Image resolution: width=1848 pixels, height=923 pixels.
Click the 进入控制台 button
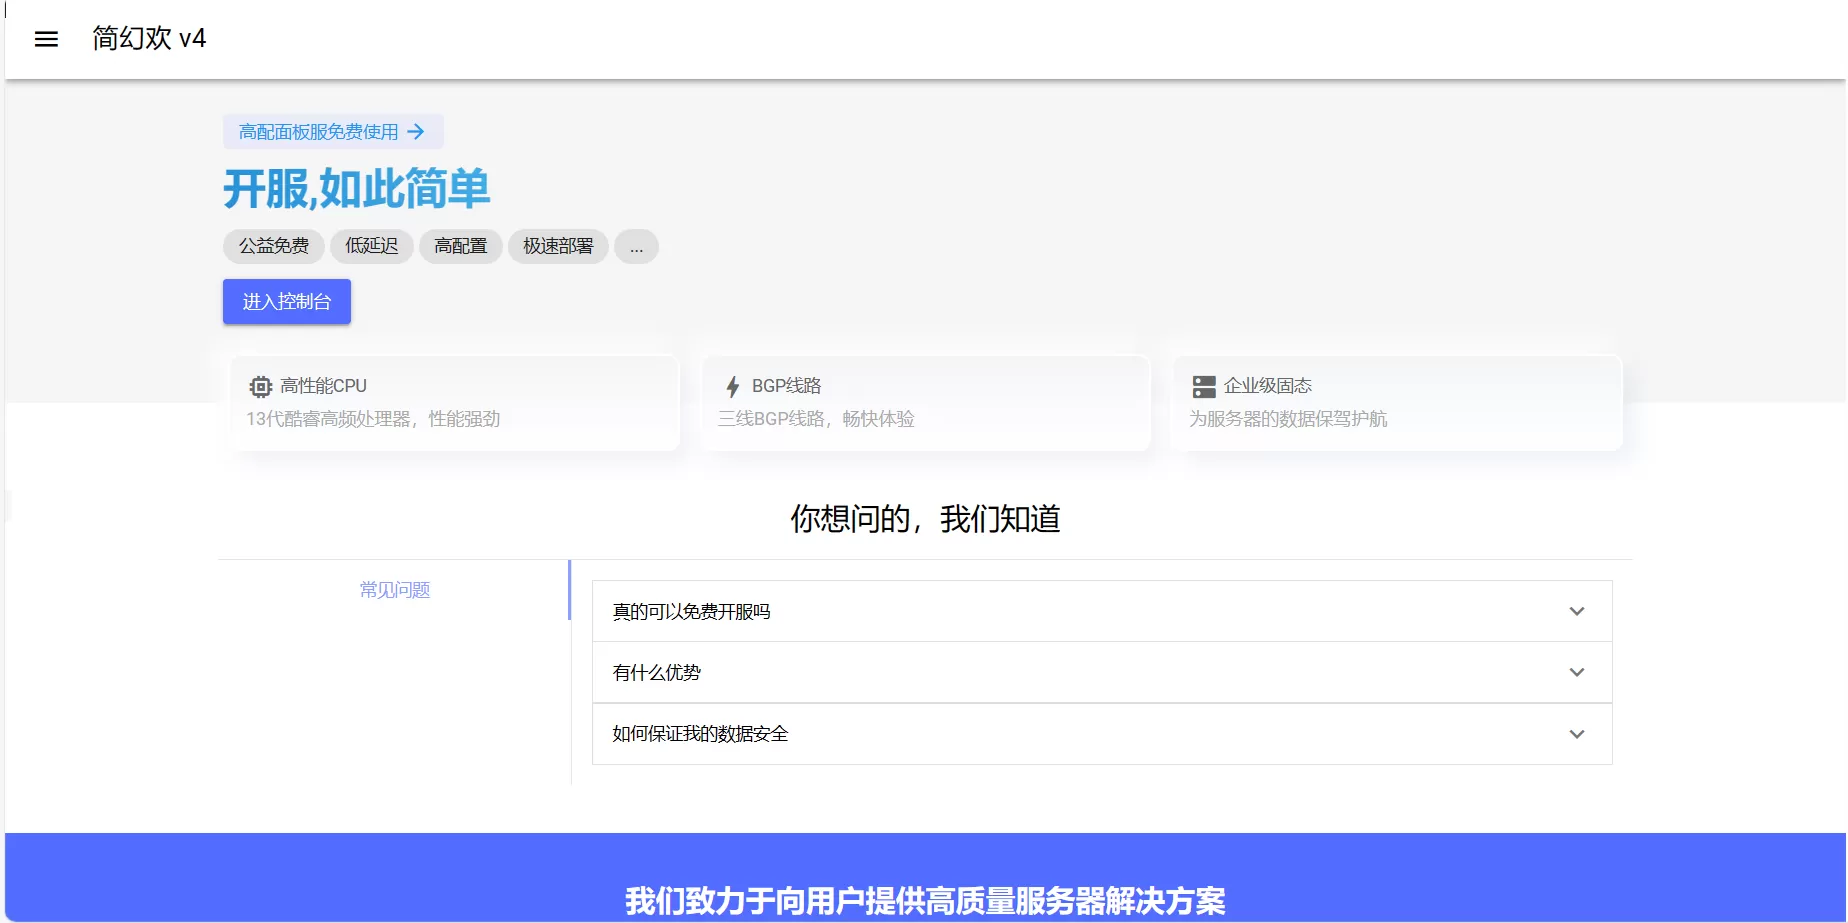286,301
